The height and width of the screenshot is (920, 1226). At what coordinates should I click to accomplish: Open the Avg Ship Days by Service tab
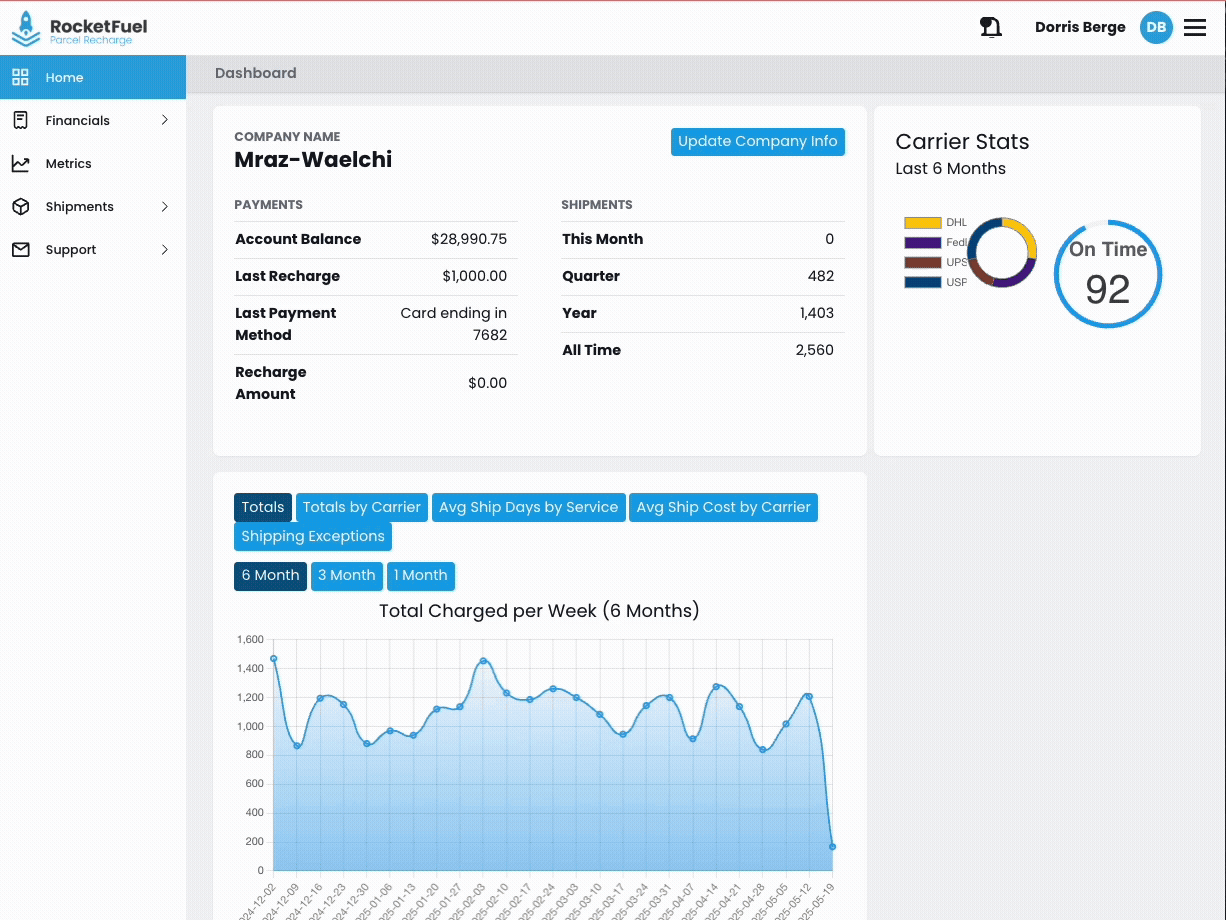528,507
